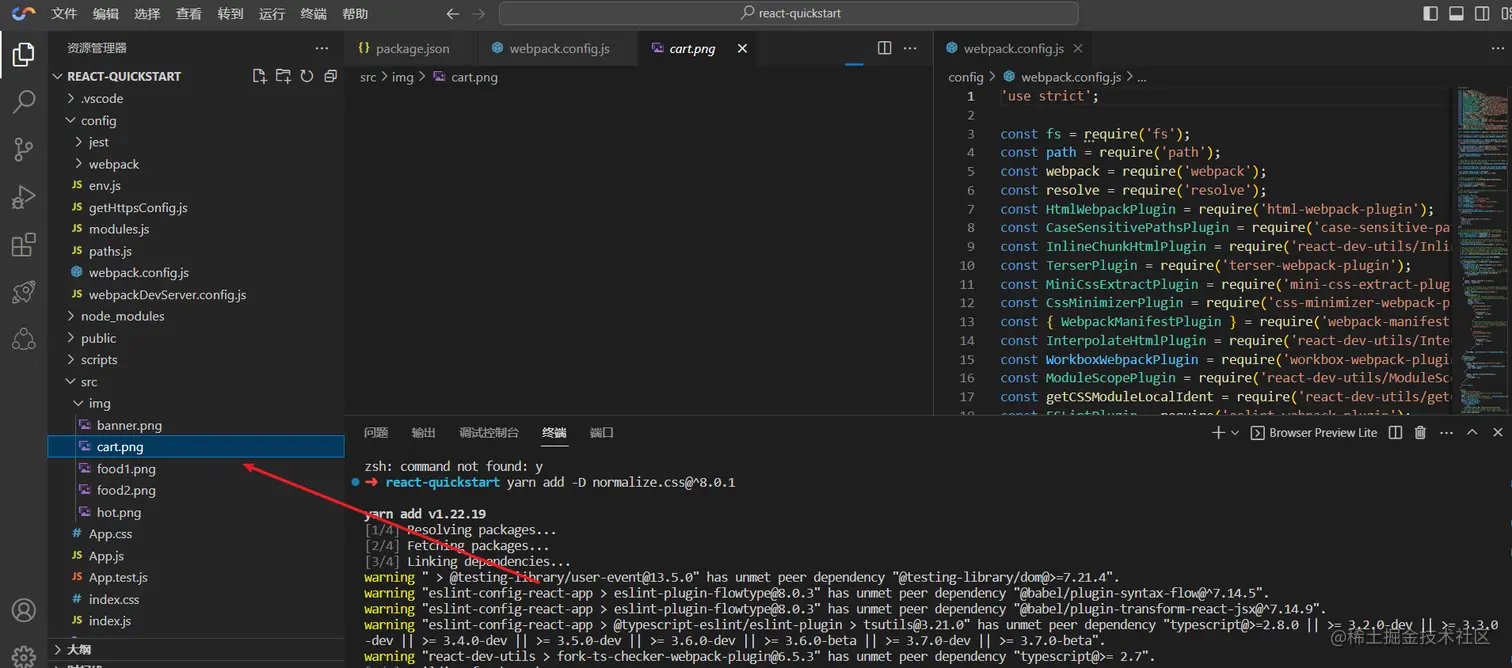This screenshot has width=1512, height=668.
Task: Open the 帮助 menu
Action: pyautogui.click(x=355, y=14)
